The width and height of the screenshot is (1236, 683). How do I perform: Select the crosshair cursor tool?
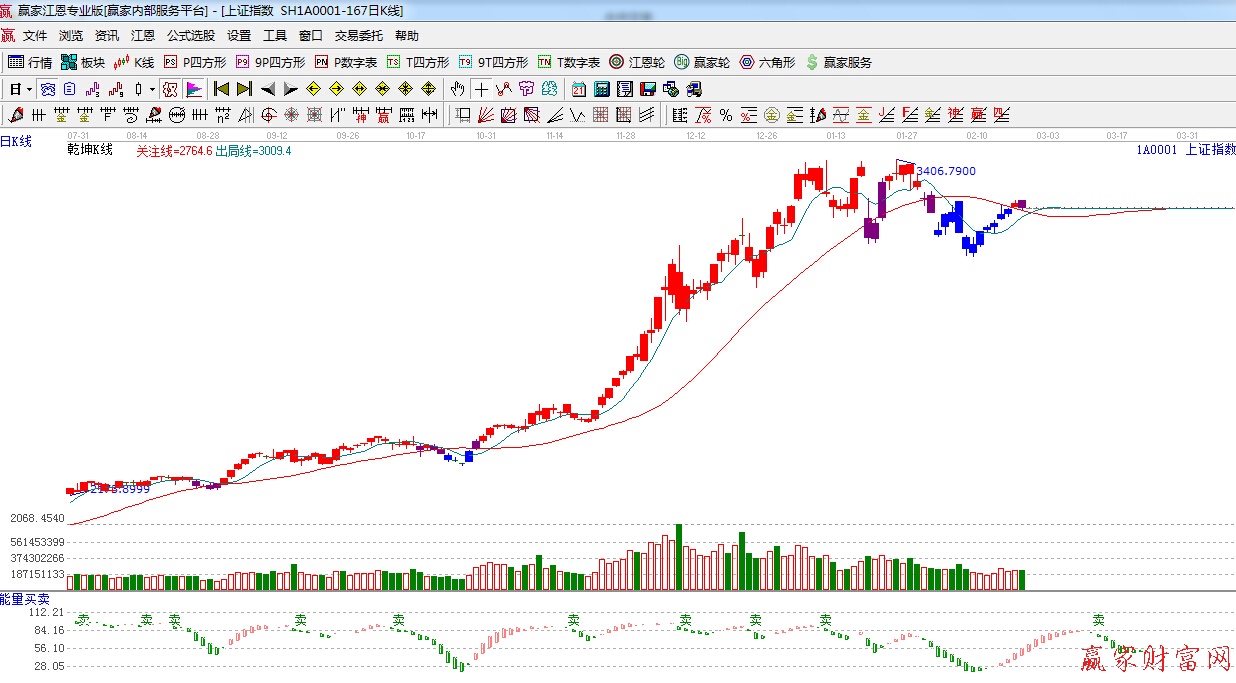click(482, 89)
